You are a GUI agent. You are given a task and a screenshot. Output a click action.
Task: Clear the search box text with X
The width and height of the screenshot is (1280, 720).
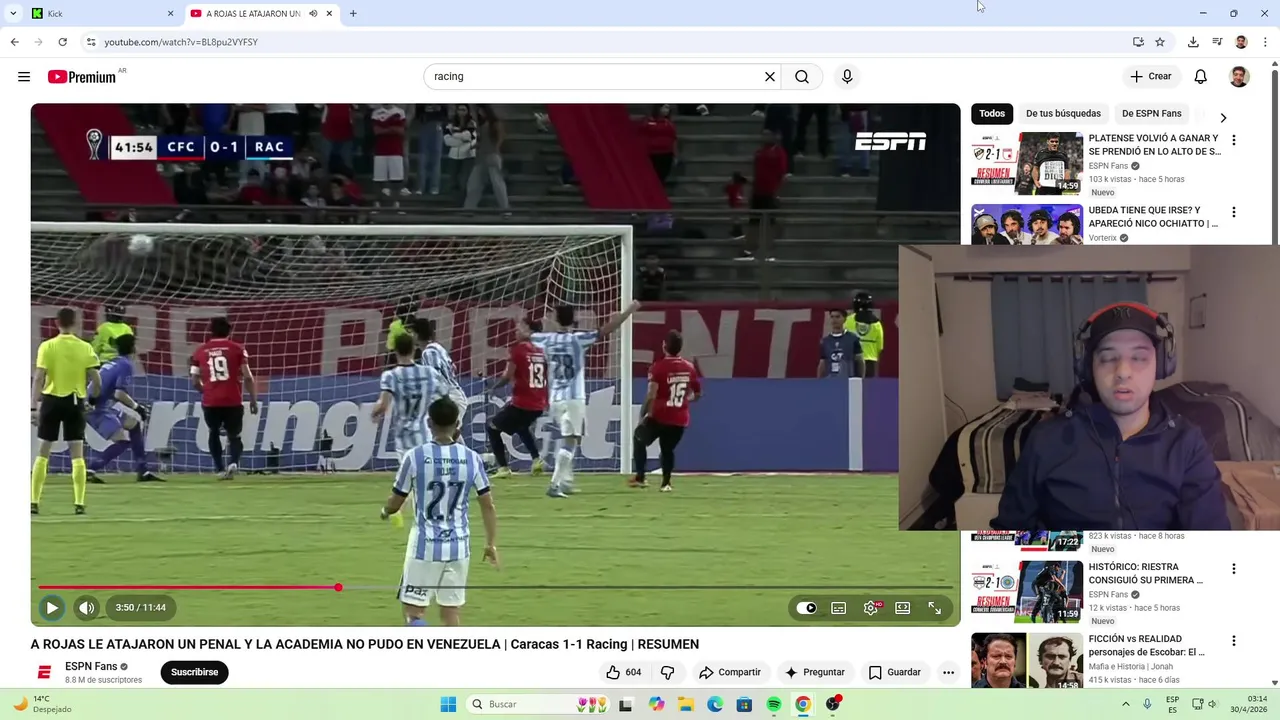pyautogui.click(x=770, y=76)
